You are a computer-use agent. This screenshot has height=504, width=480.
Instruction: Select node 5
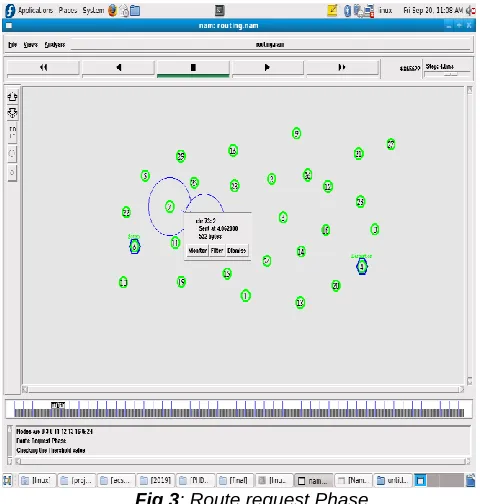(x=145, y=176)
